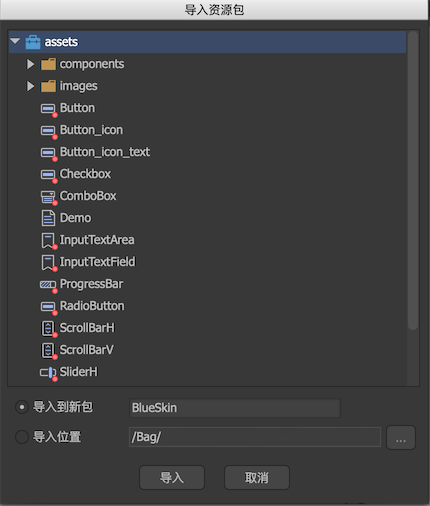
Task: Click the Demo document icon
Action: [x=48, y=218]
